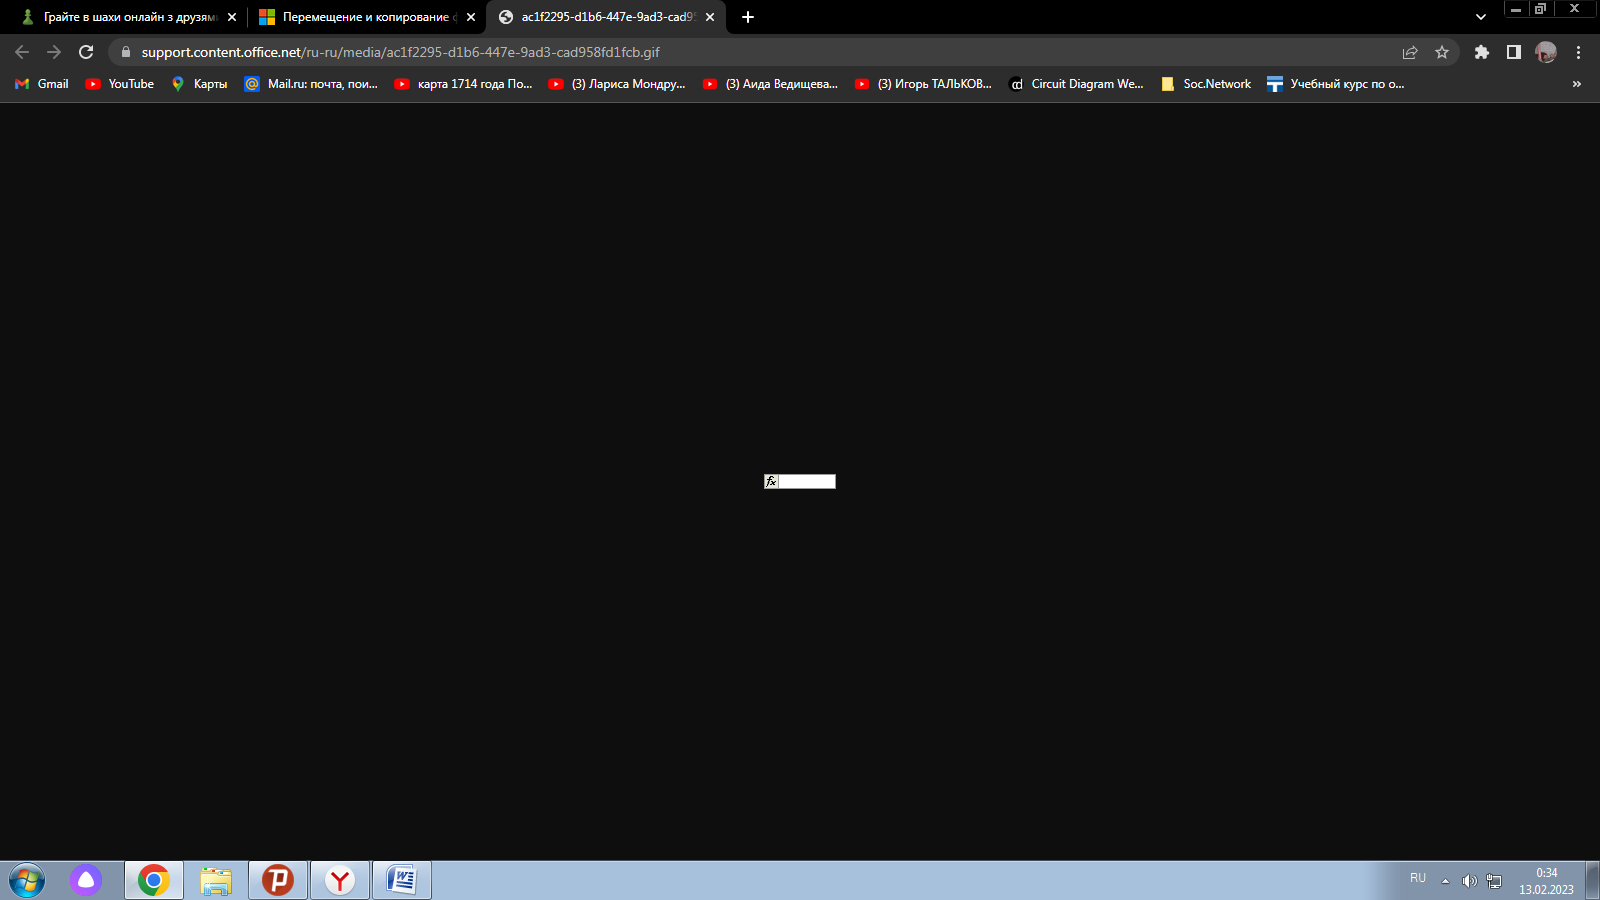The width and height of the screenshot is (1600, 900).
Task: Open the Soc.Network bookmark folder
Action: coord(1205,84)
